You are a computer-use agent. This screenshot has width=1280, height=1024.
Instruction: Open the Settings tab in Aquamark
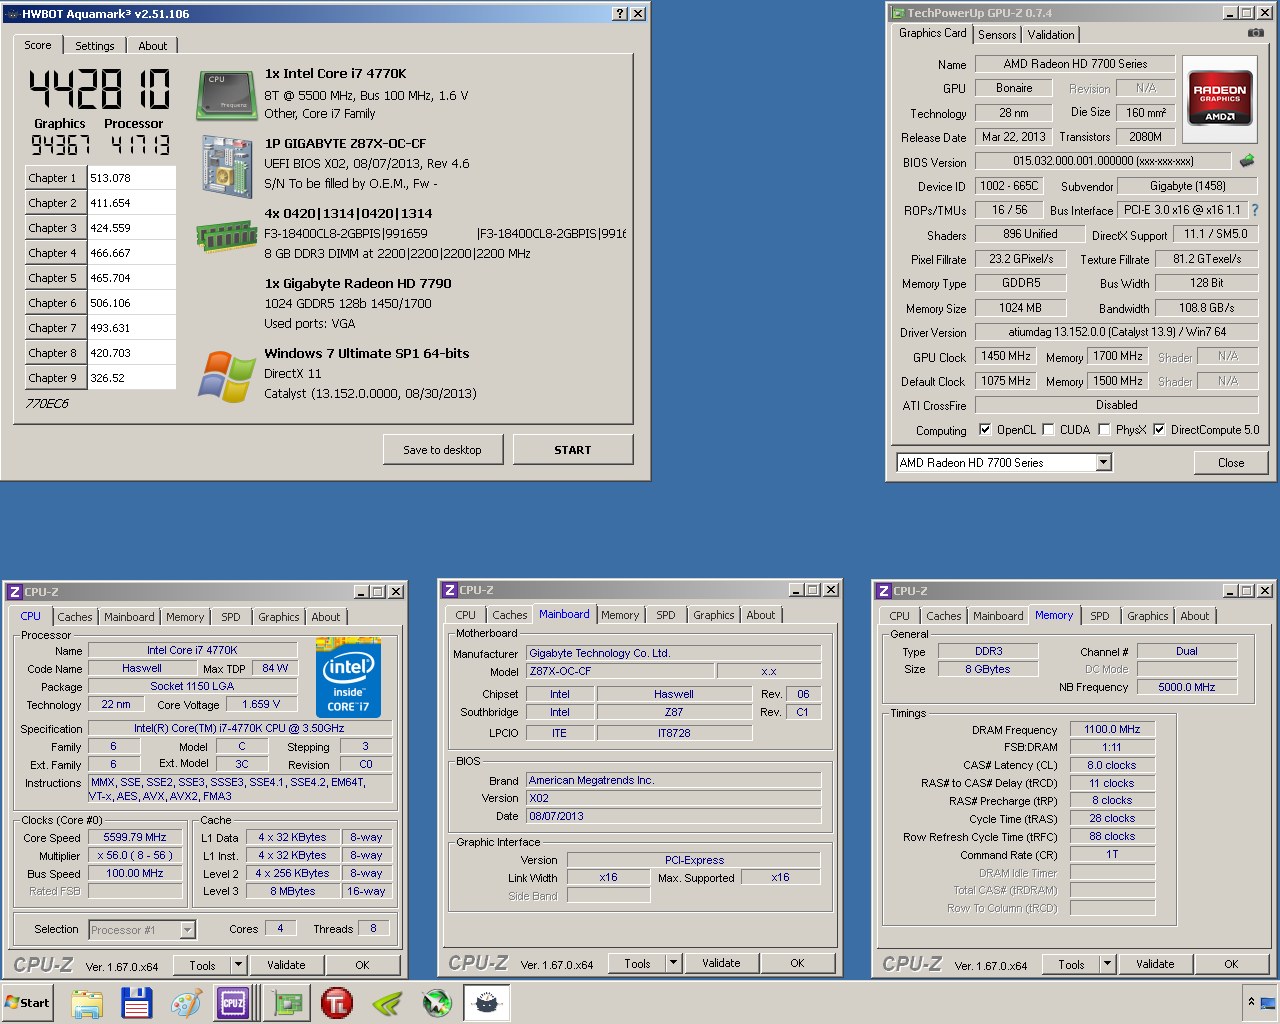point(95,46)
